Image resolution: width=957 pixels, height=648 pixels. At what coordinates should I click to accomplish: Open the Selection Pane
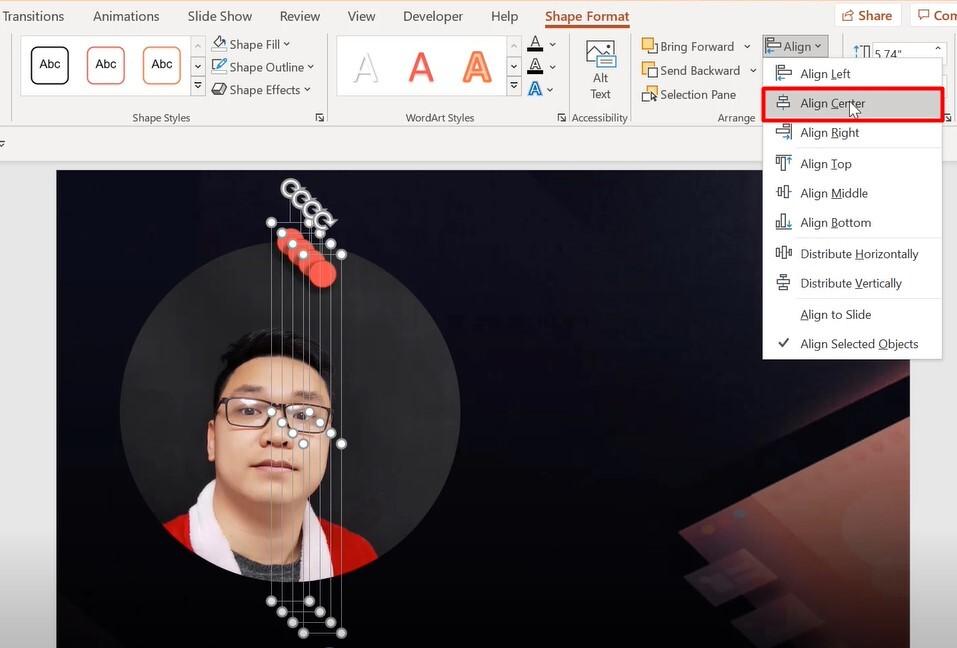tap(690, 94)
